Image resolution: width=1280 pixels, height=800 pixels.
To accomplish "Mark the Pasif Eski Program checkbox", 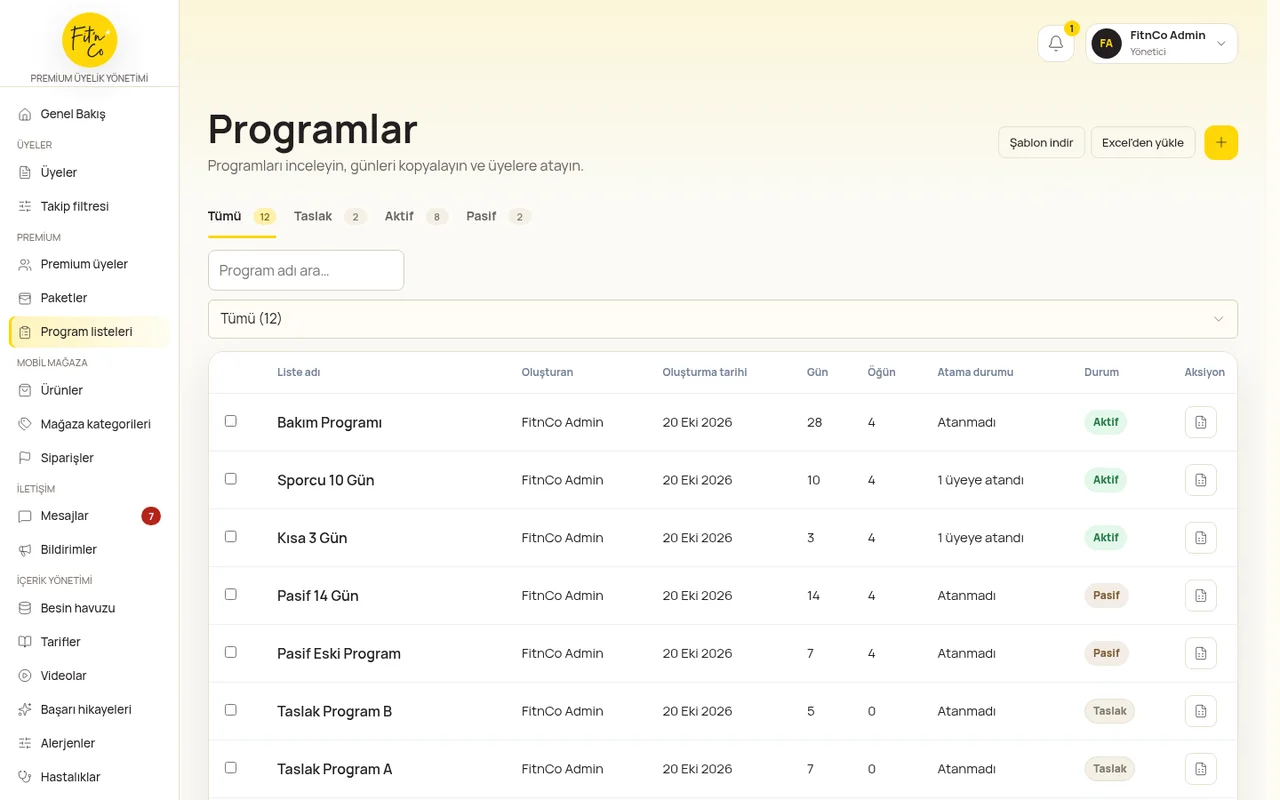I will [x=231, y=652].
